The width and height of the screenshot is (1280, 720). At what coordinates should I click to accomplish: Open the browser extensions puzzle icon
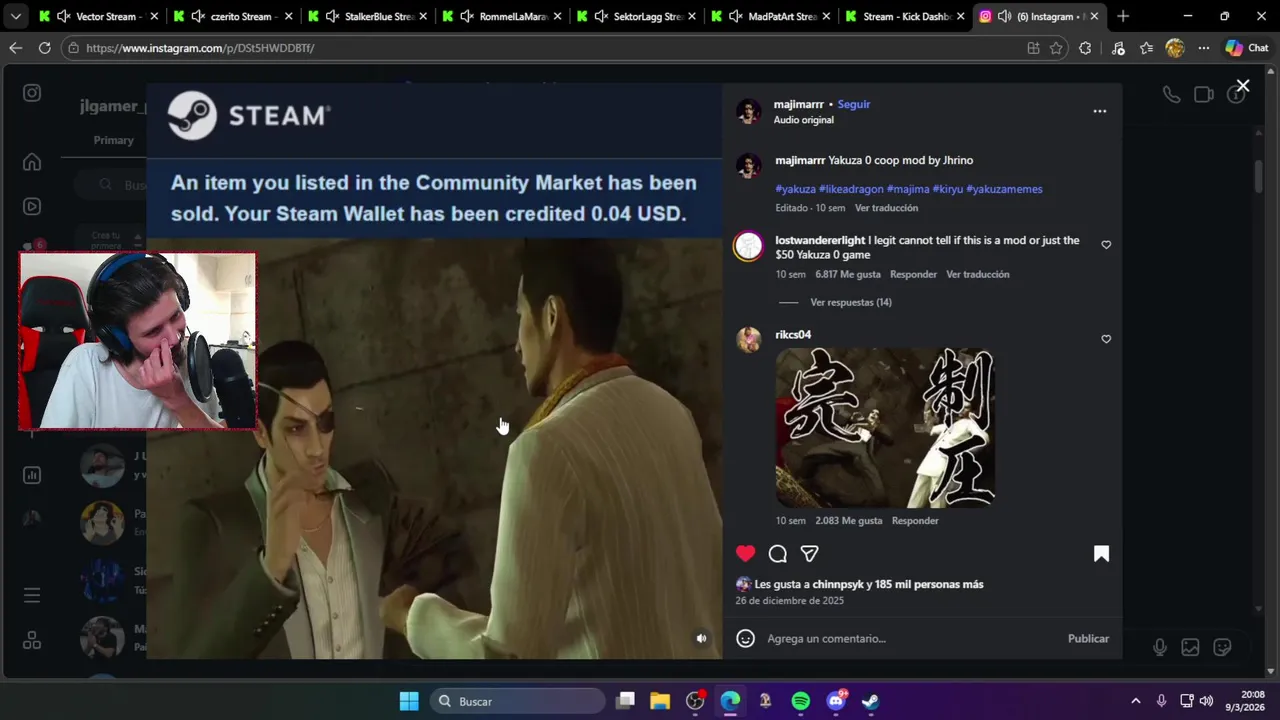coord(1085,48)
